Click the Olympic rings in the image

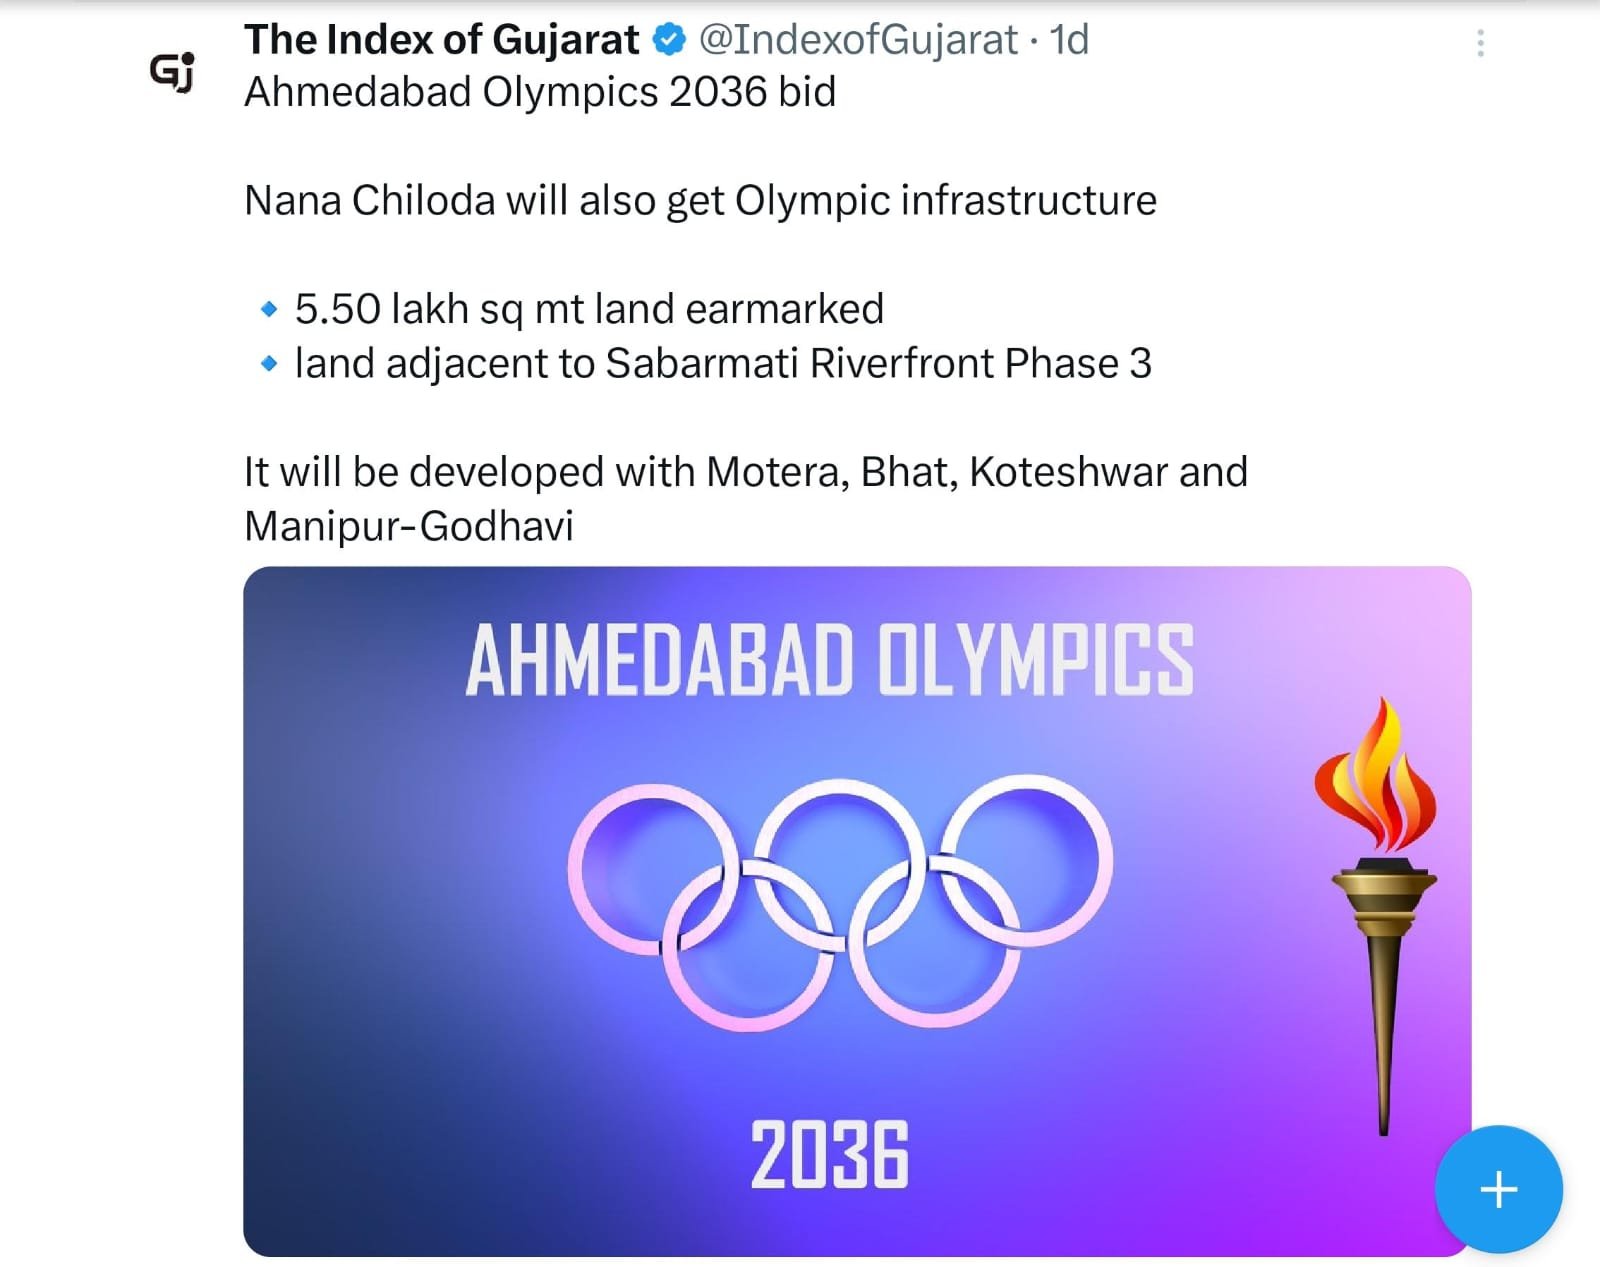point(840,902)
